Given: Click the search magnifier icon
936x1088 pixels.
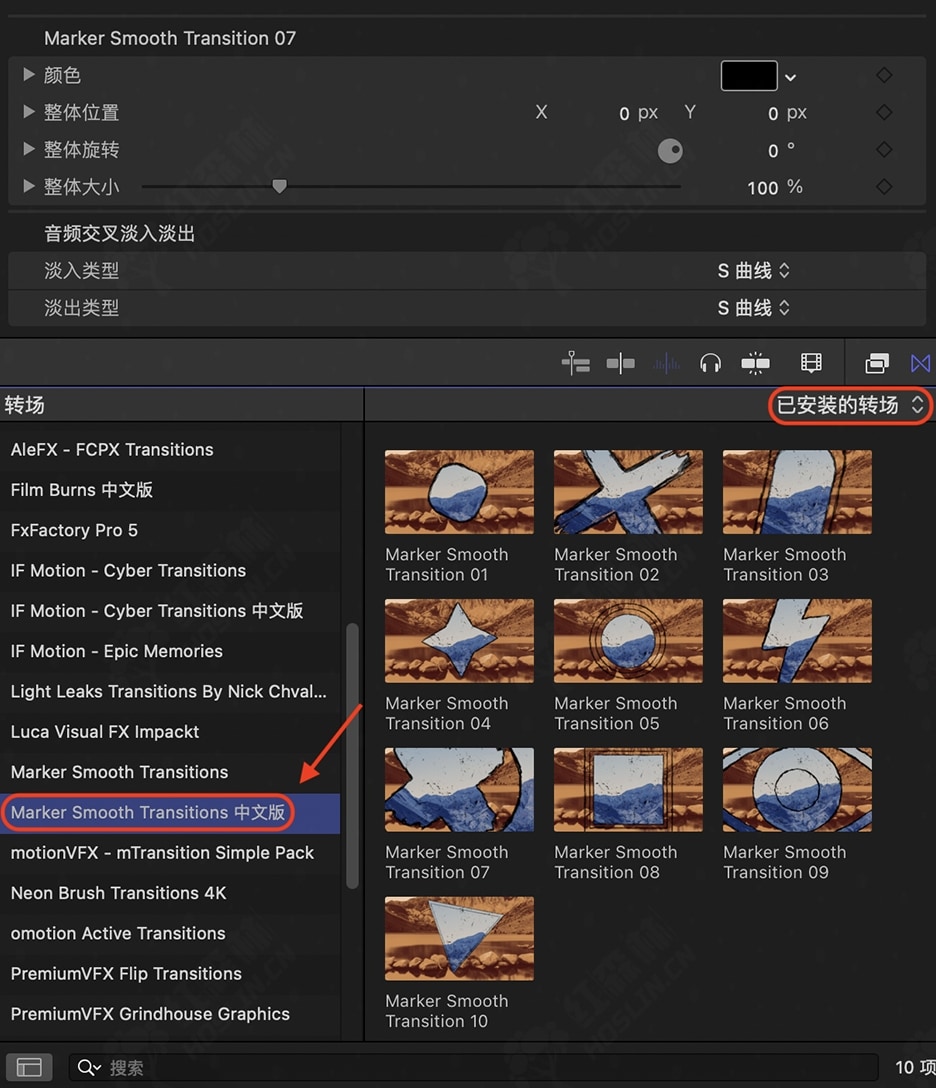Looking at the screenshot, I should tap(88, 1067).
